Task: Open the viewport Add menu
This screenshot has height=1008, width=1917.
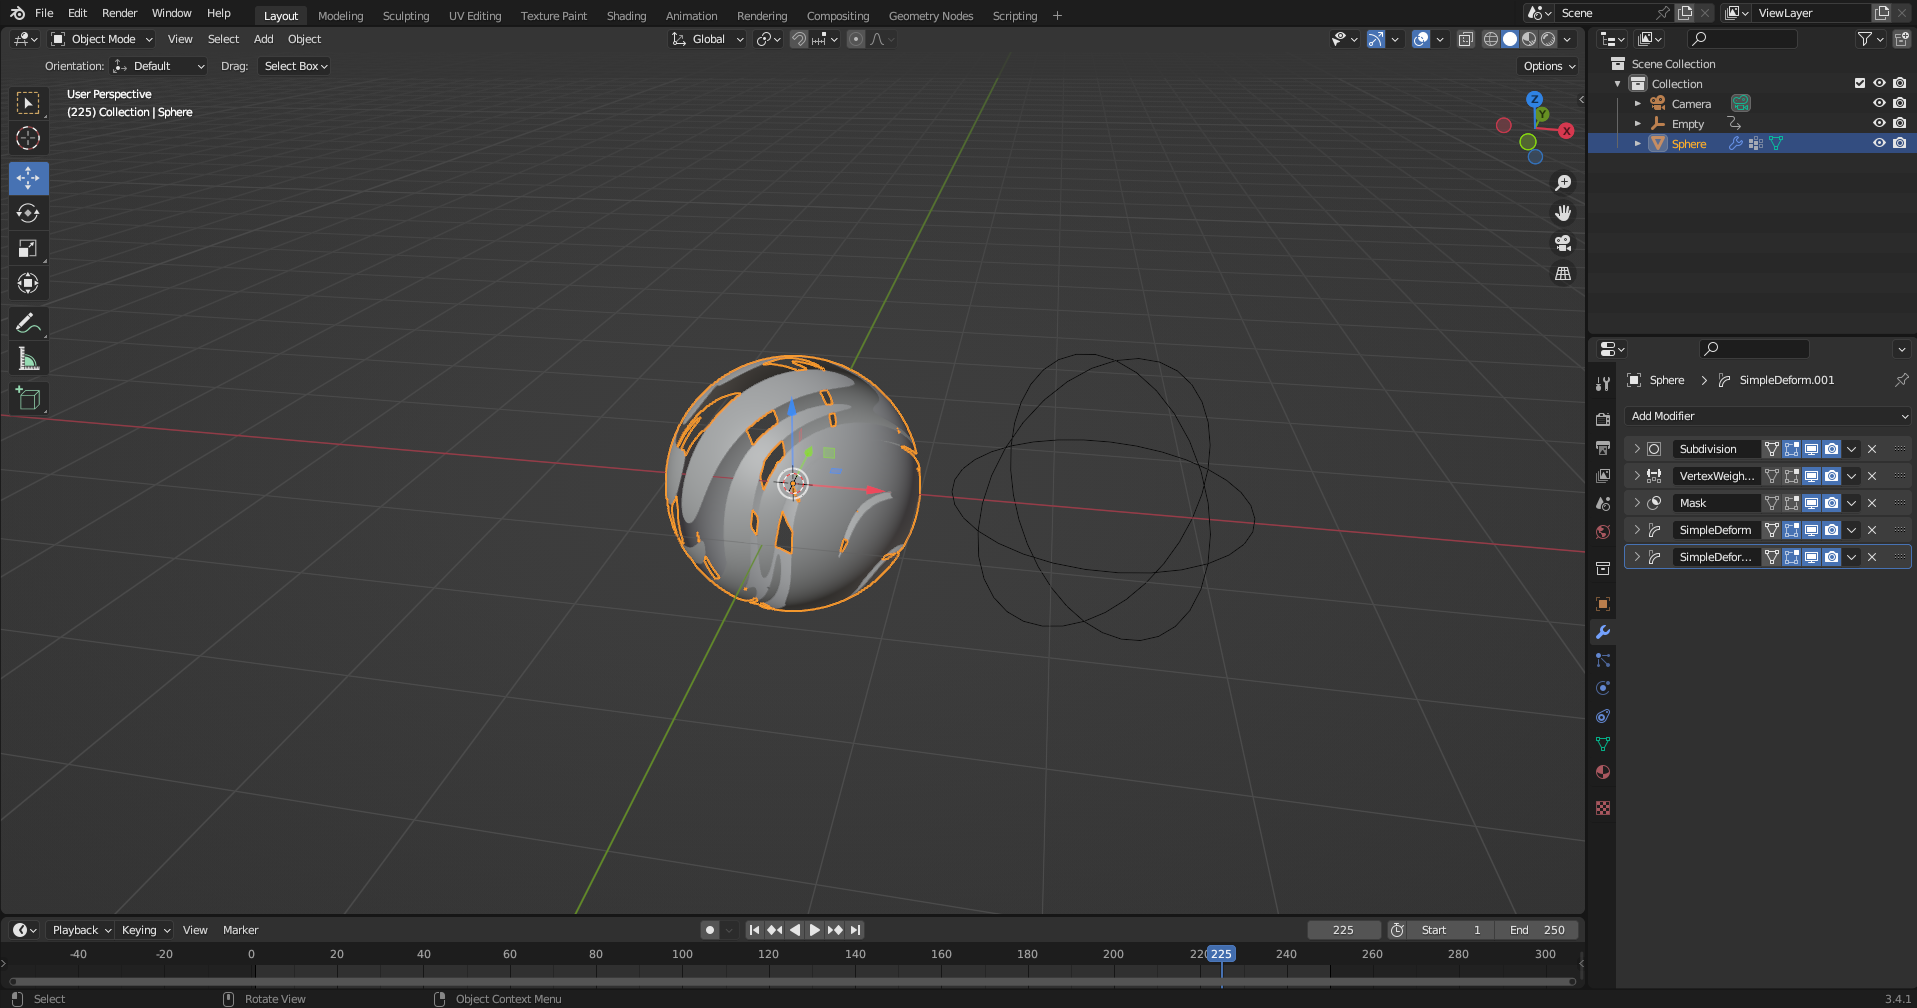Action: coord(263,39)
